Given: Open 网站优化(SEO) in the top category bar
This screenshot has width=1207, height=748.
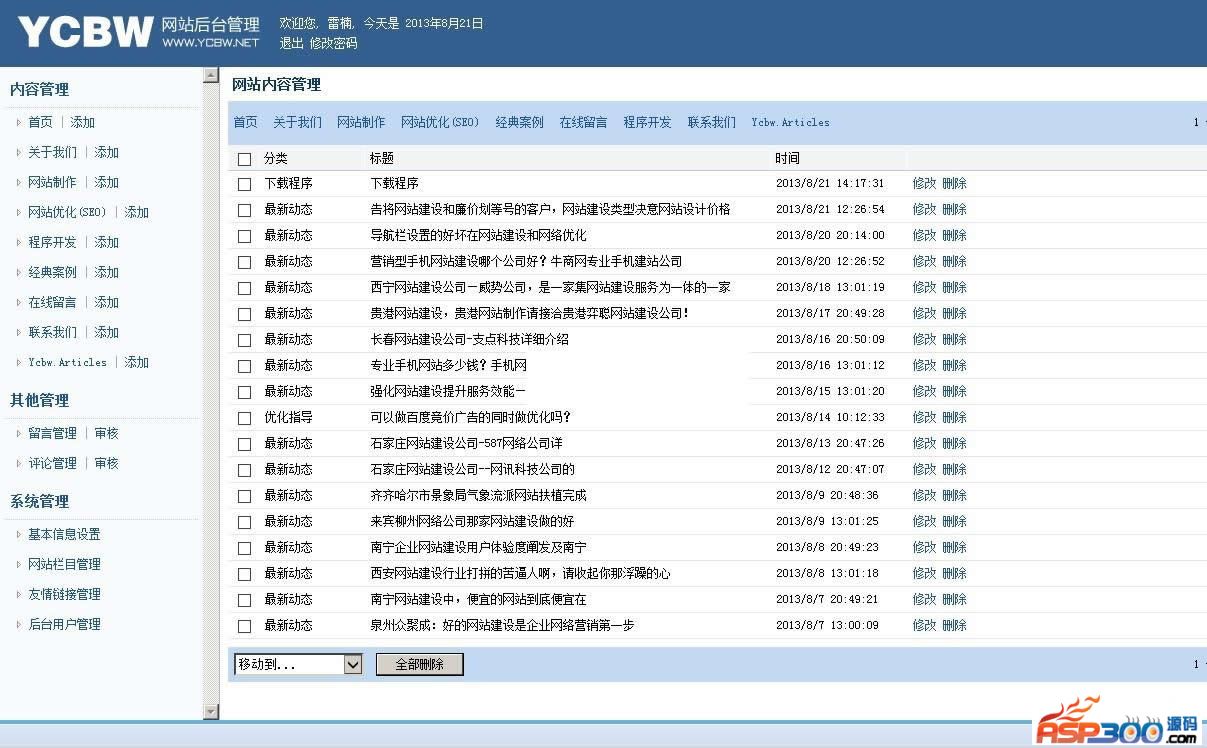Looking at the screenshot, I should pos(440,123).
